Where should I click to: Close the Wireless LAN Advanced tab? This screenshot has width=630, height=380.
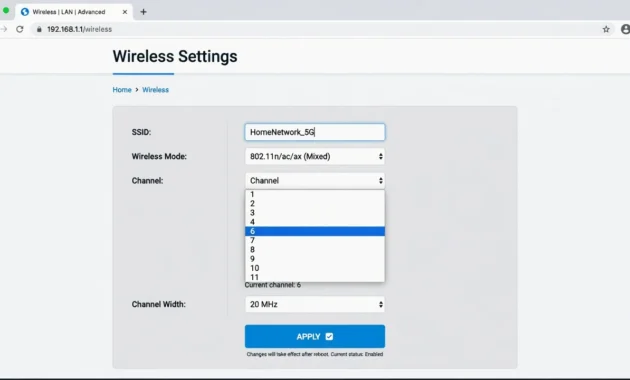click(125, 12)
